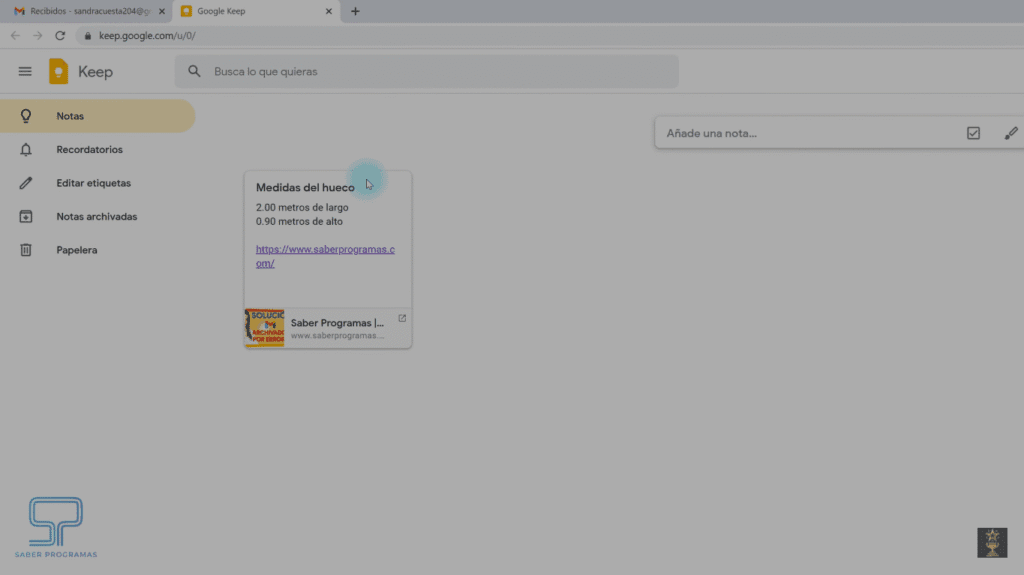Open the Saber Programas link preview thumbnail
Image resolution: width=1024 pixels, height=575 pixels.
point(264,328)
